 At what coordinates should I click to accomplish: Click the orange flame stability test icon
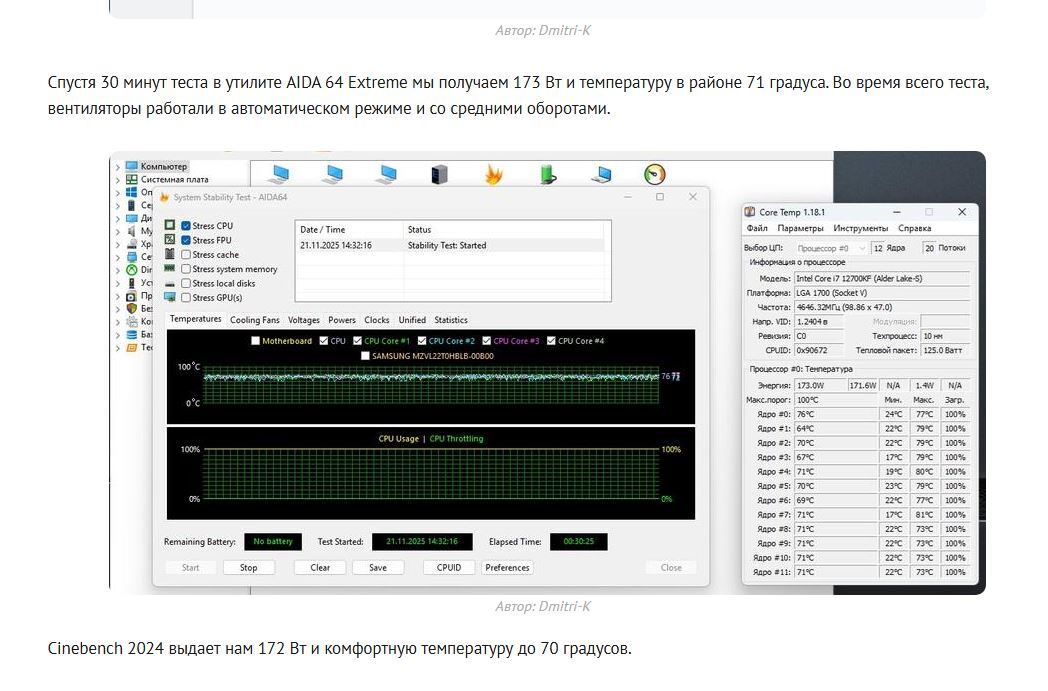493,175
